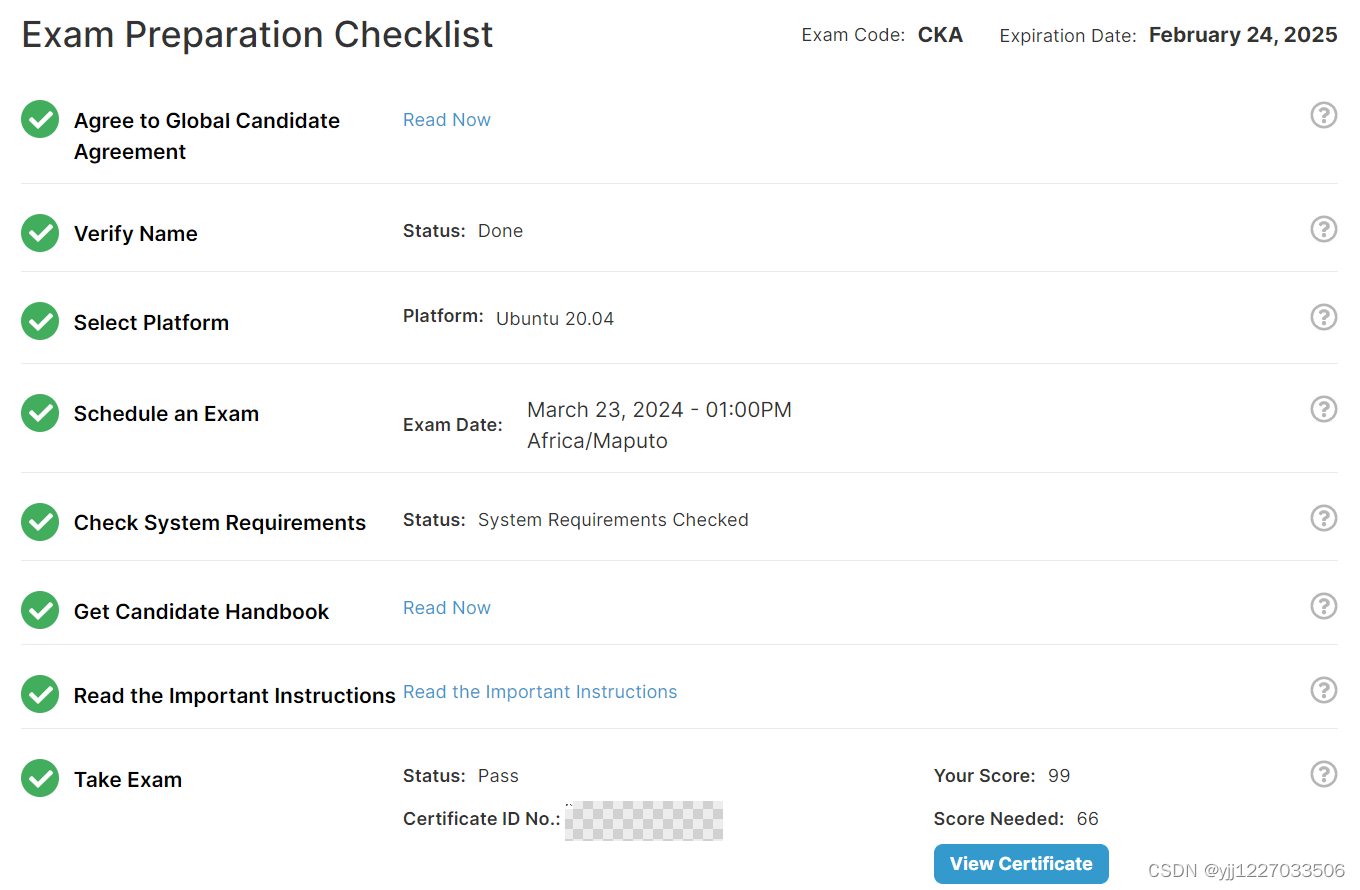Click help icon in Select Platform row
This screenshot has width=1360, height=890.
pyautogui.click(x=1323, y=317)
